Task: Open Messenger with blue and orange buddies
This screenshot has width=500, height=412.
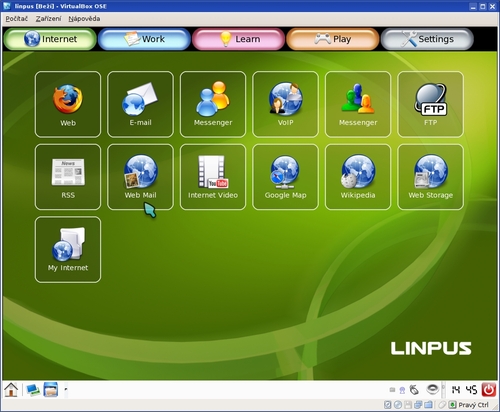Action: pyautogui.click(x=213, y=104)
